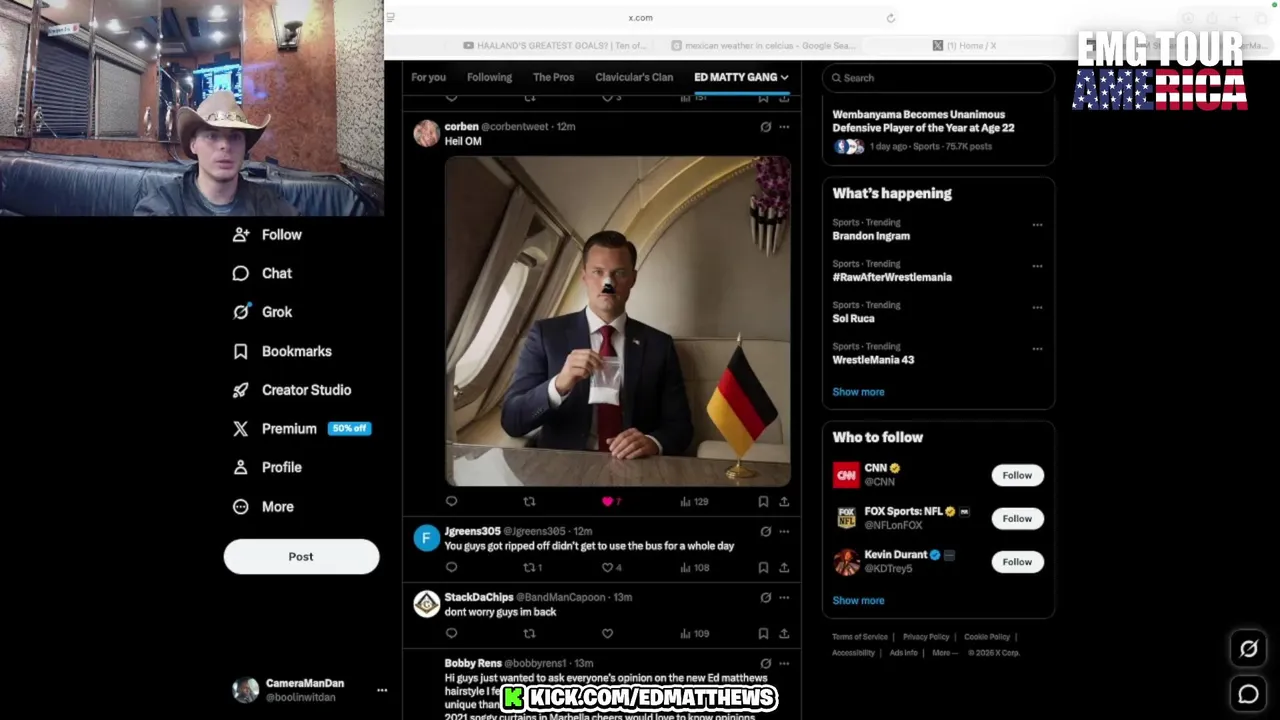Follow the CNN account

click(x=1017, y=475)
